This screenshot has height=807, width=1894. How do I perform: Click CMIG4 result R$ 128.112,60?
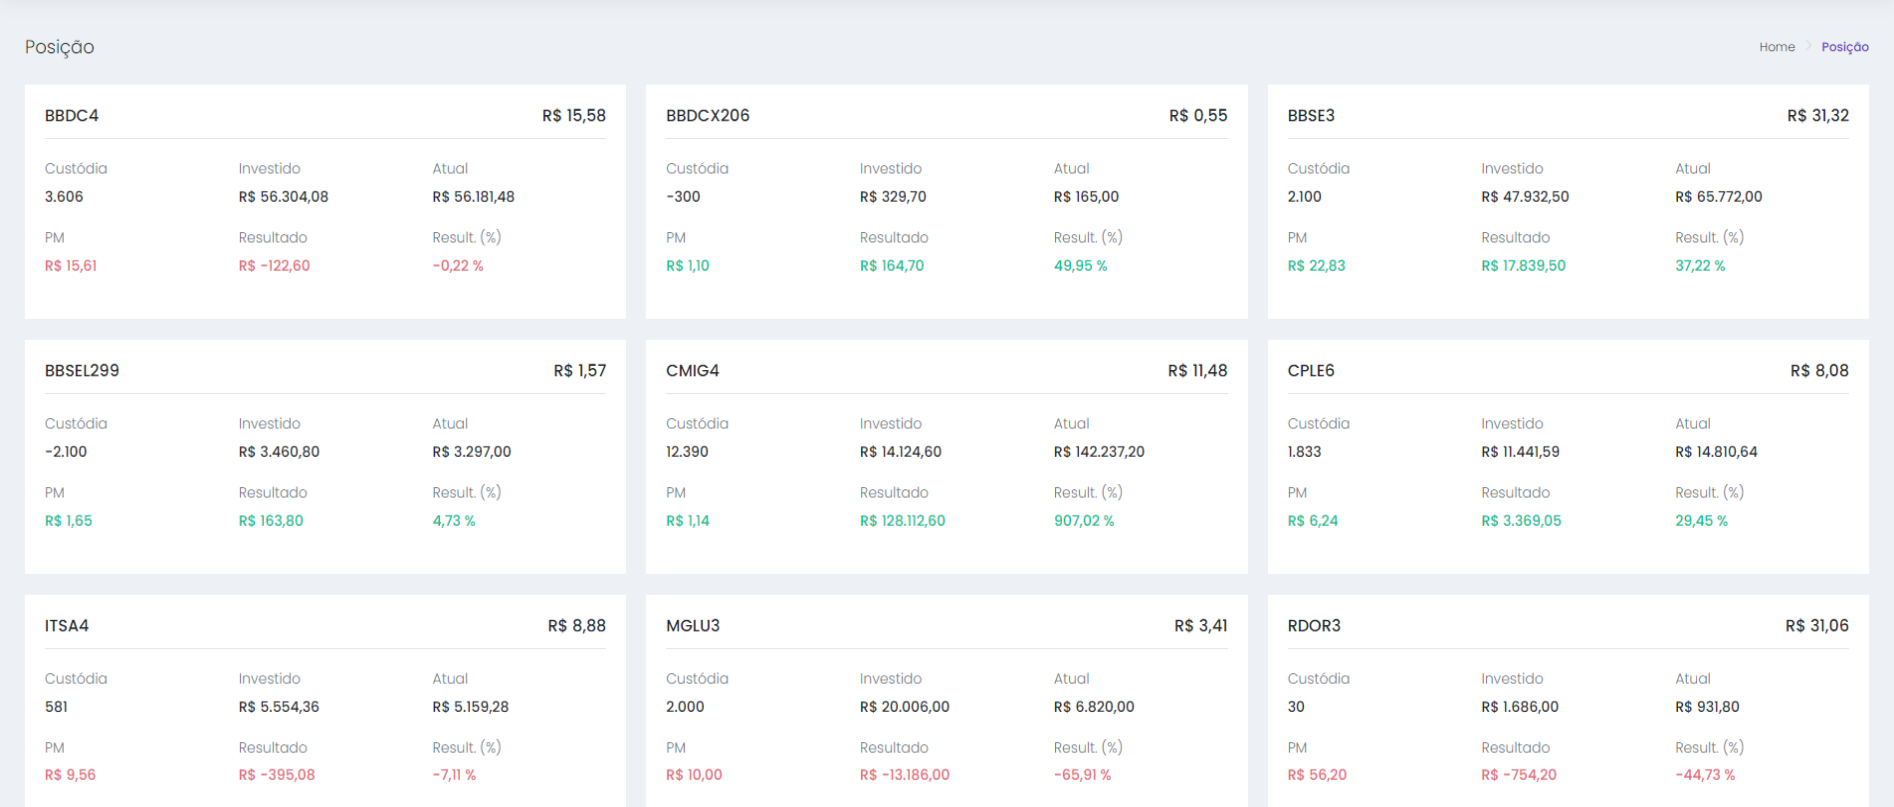click(x=903, y=521)
